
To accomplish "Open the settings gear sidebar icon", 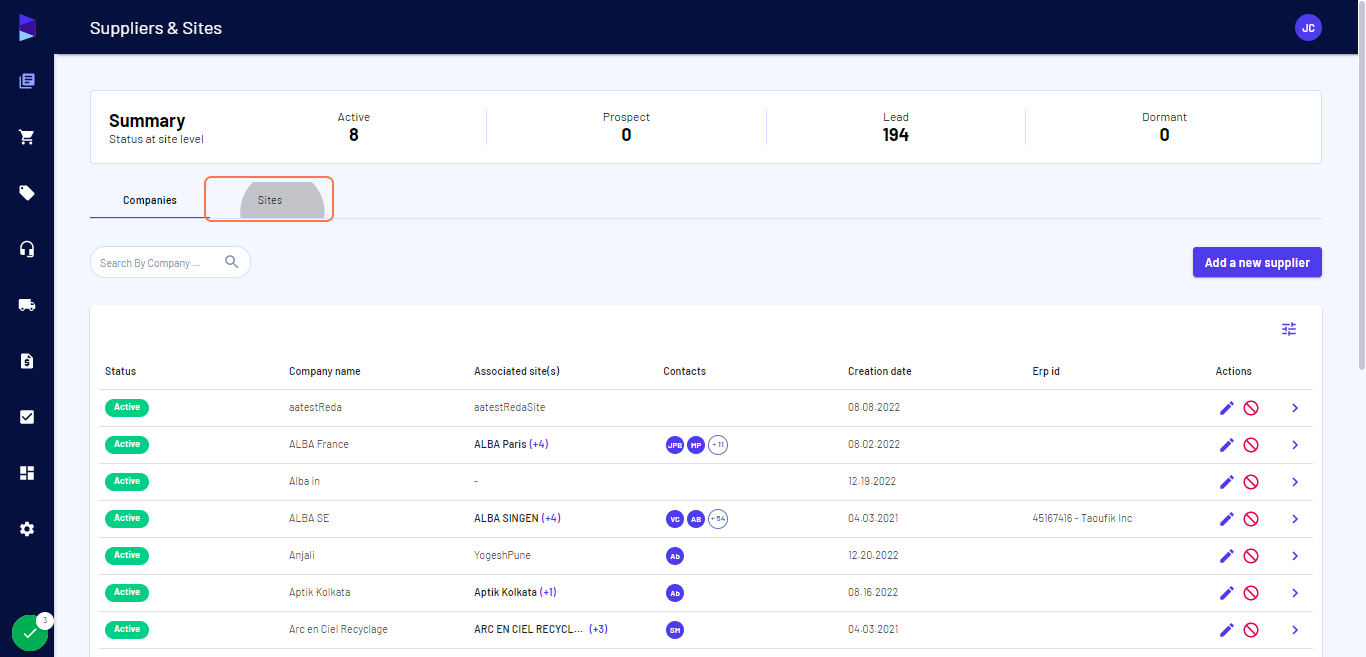I will coord(27,529).
